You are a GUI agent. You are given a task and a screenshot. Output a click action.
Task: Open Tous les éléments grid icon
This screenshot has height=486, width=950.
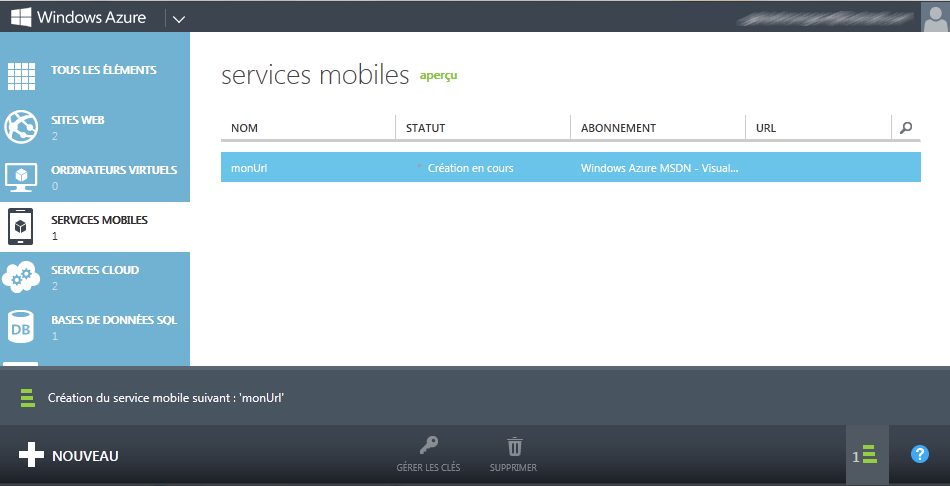click(21, 76)
